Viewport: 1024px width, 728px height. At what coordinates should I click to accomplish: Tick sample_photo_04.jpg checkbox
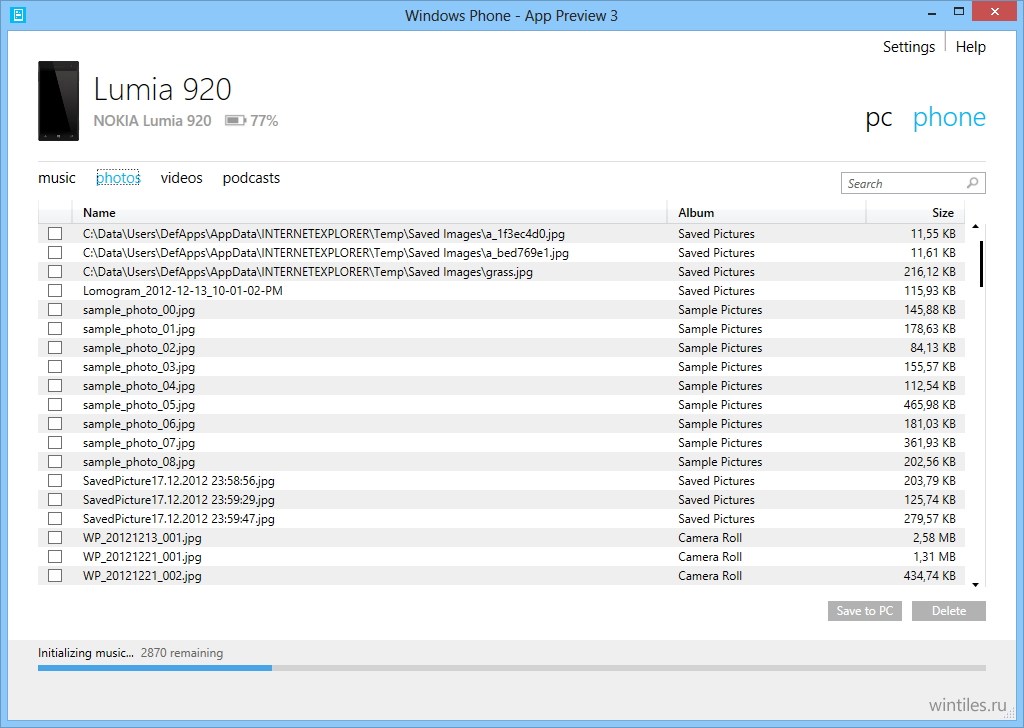coord(55,385)
